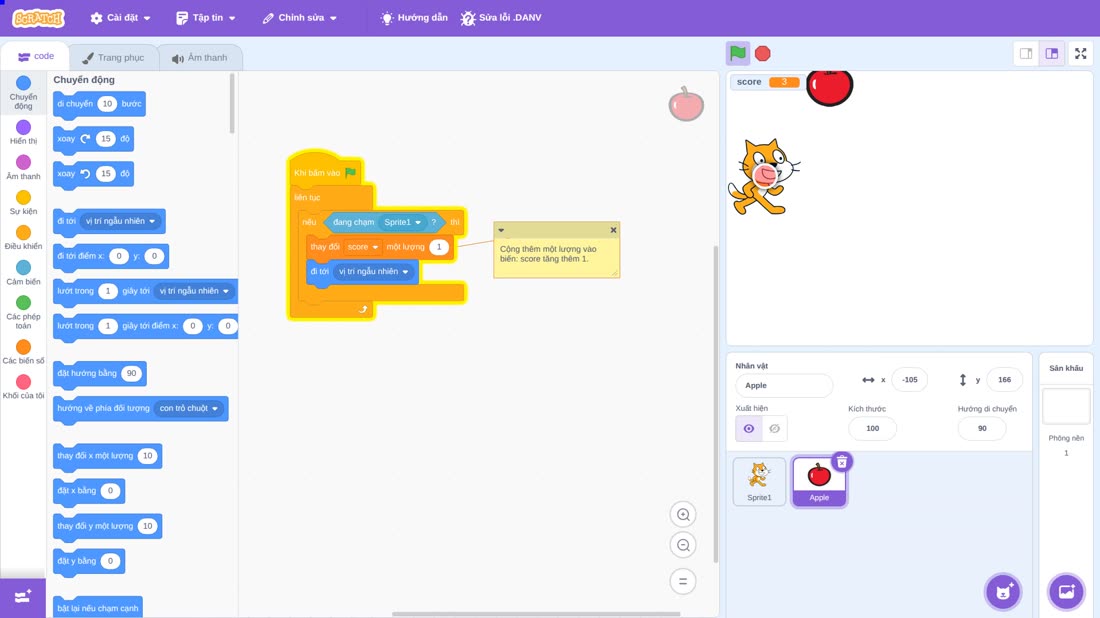1100x618 pixels.
Task: Open score dropdown in thay đổi block
Action: click(x=363, y=247)
